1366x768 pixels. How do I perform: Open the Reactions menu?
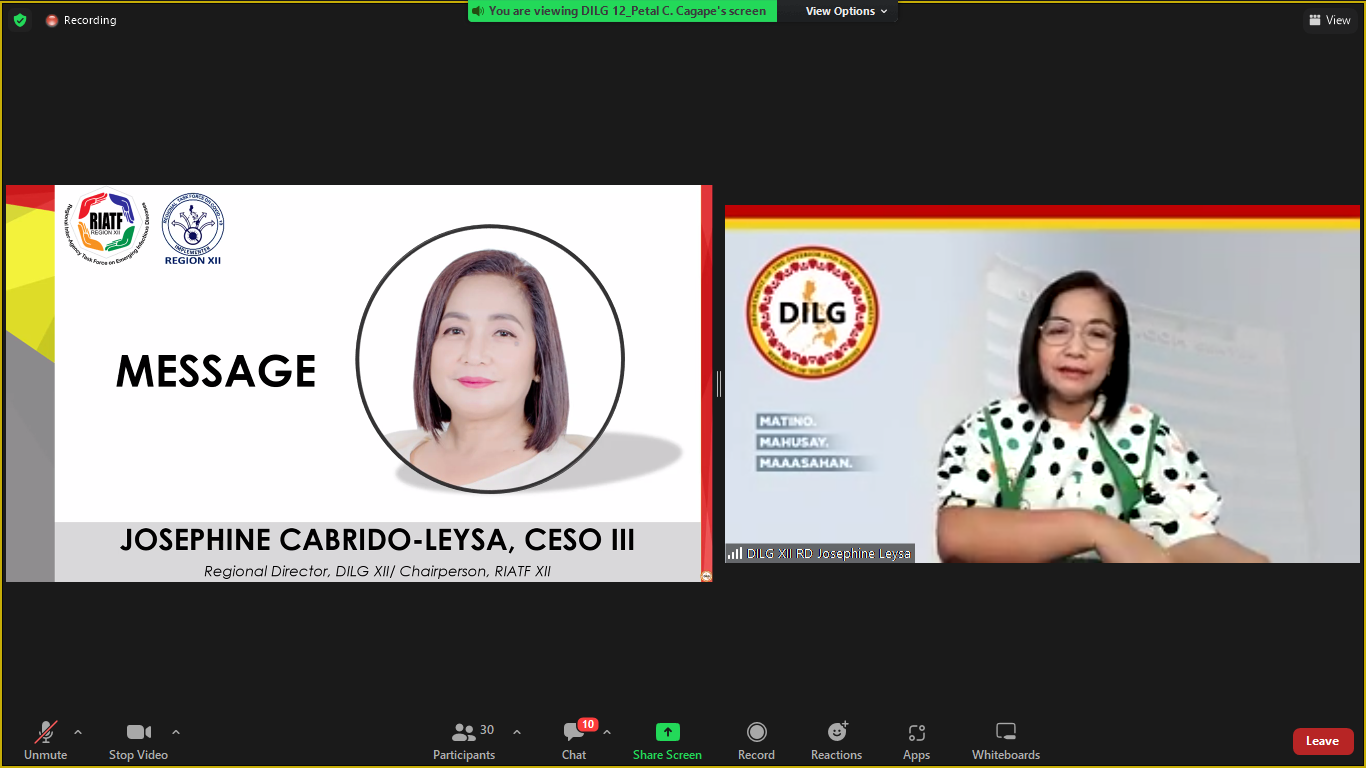(836, 741)
